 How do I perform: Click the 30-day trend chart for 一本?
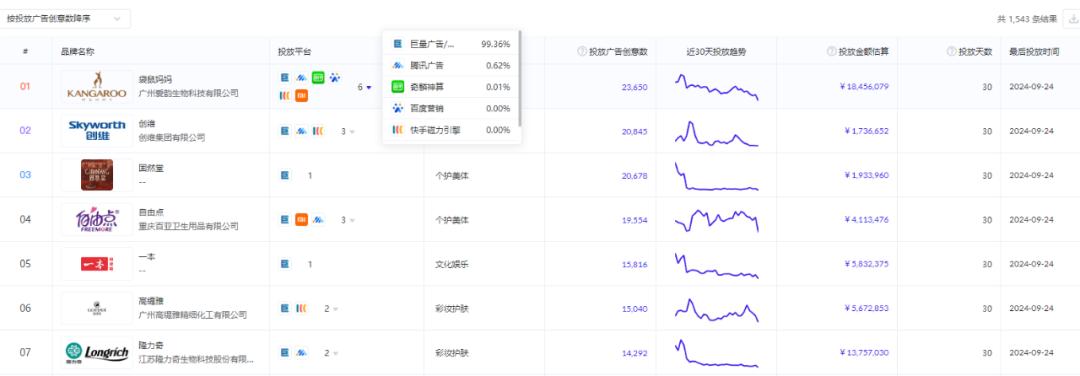(x=716, y=266)
